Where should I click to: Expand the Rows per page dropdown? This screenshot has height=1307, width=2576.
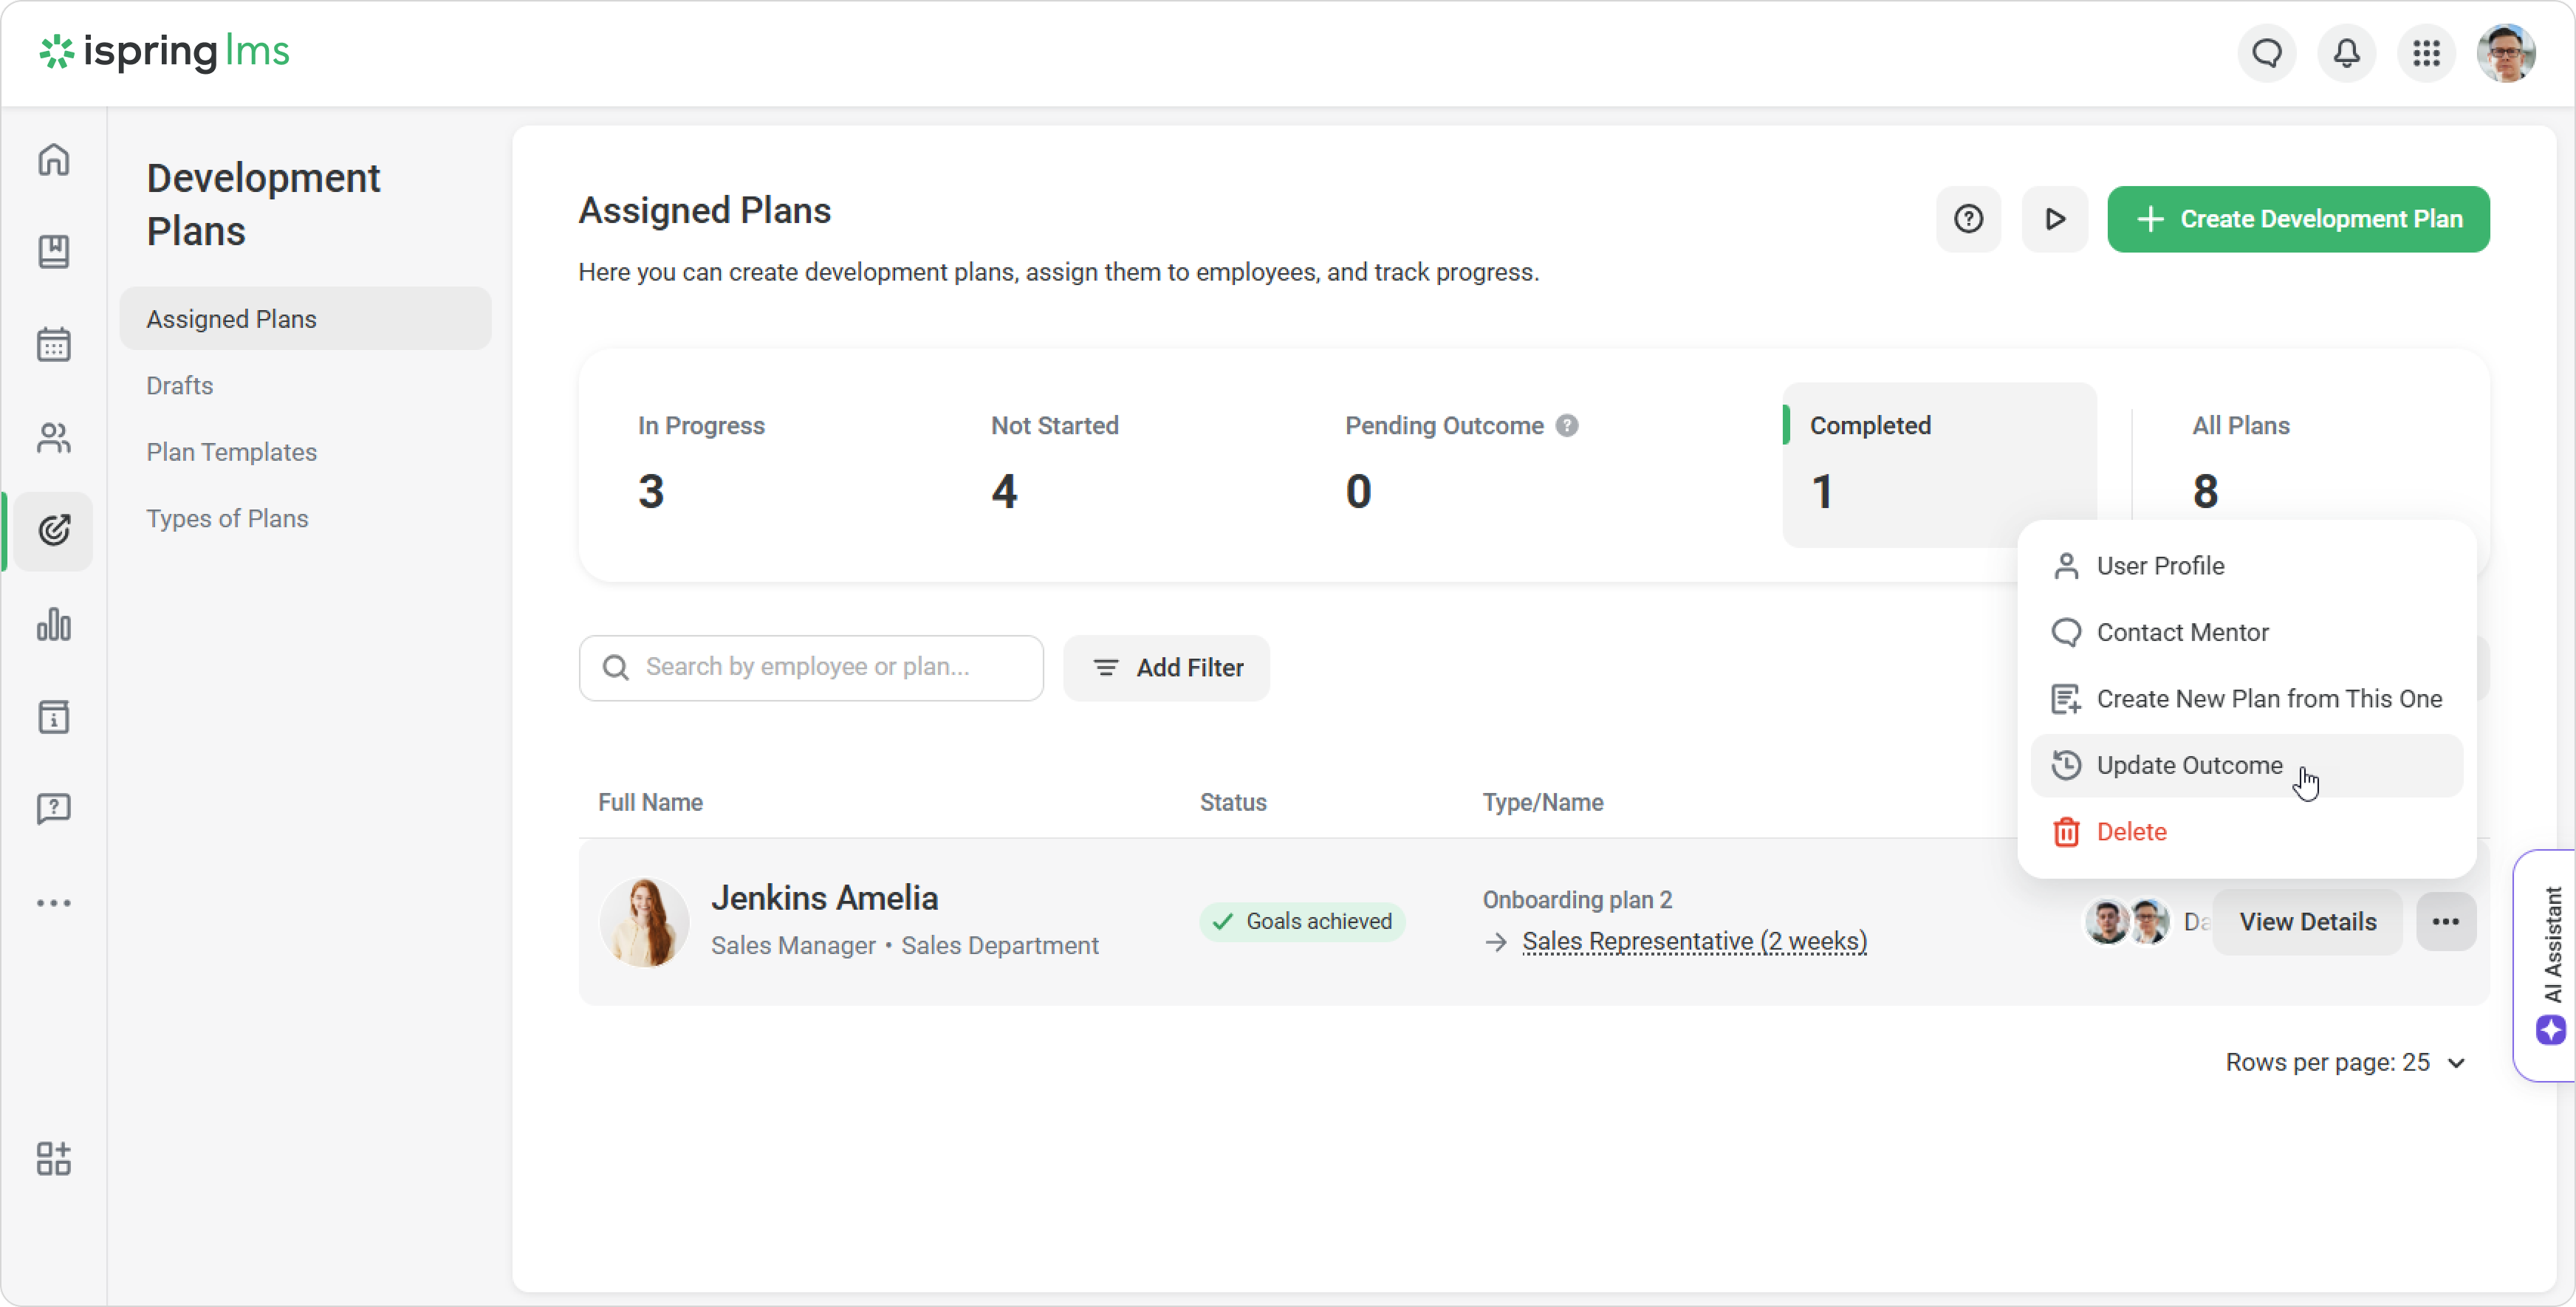click(x=2344, y=1062)
